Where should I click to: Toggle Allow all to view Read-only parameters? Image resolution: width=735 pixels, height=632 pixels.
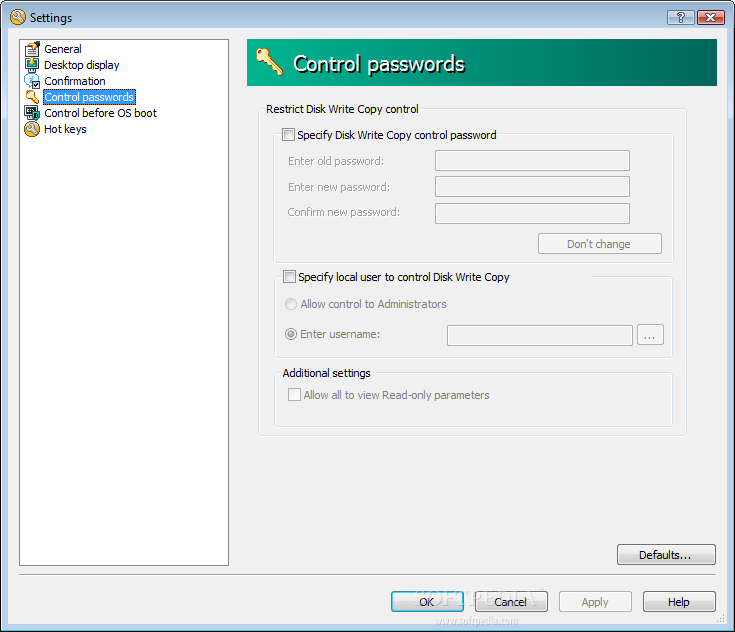294,394
